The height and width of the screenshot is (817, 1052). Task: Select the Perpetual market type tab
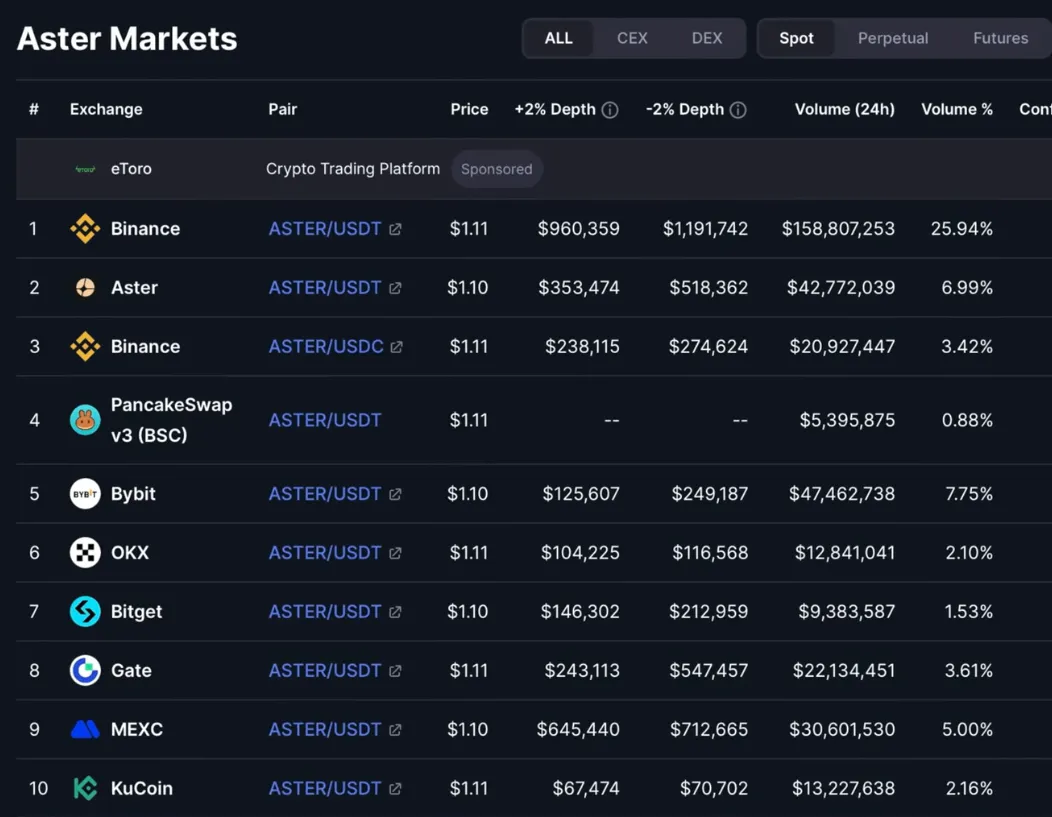893,38
